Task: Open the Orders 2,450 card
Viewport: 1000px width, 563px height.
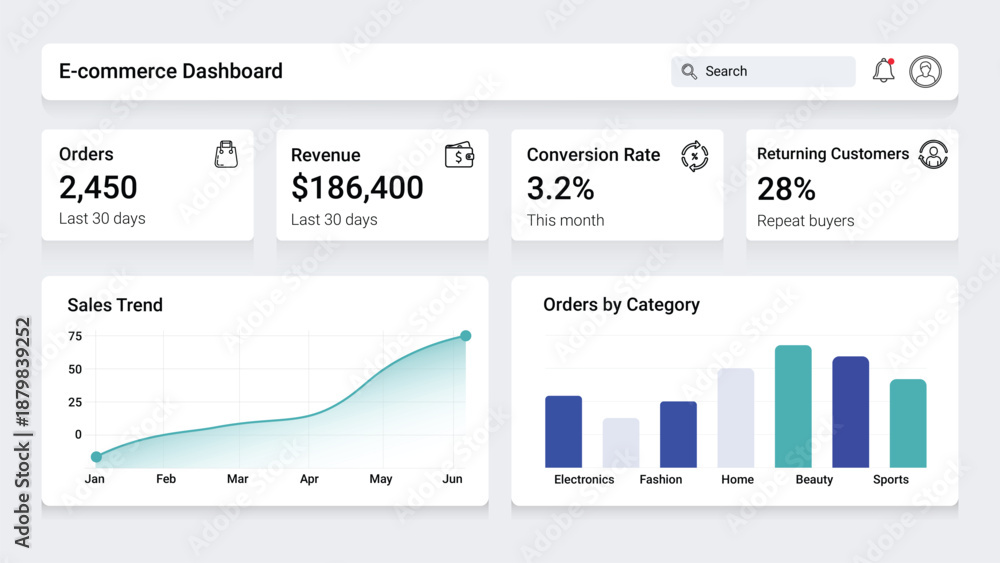Action: click(148, 185)
